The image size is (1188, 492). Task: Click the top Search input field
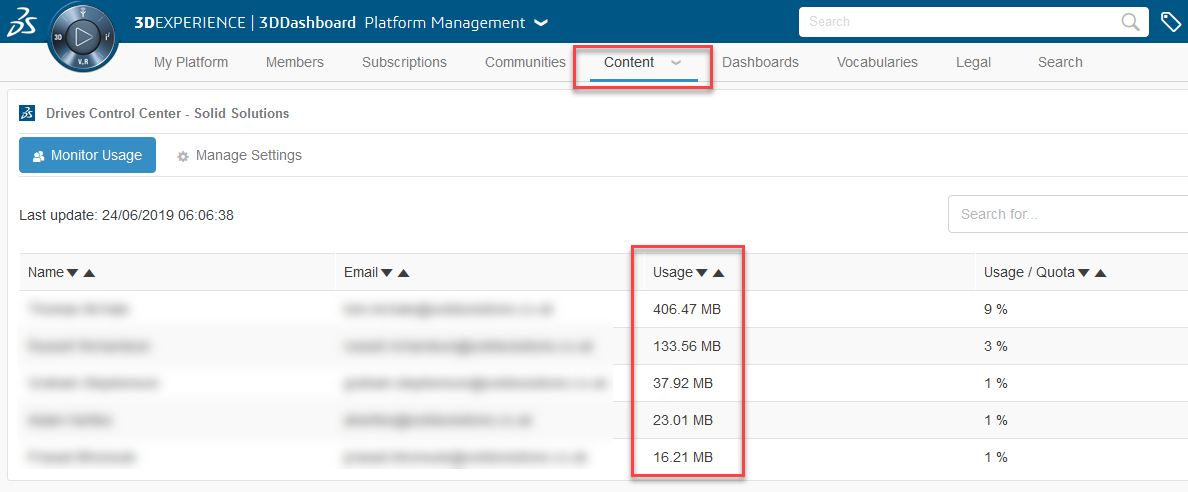click(x=960, y=22)
